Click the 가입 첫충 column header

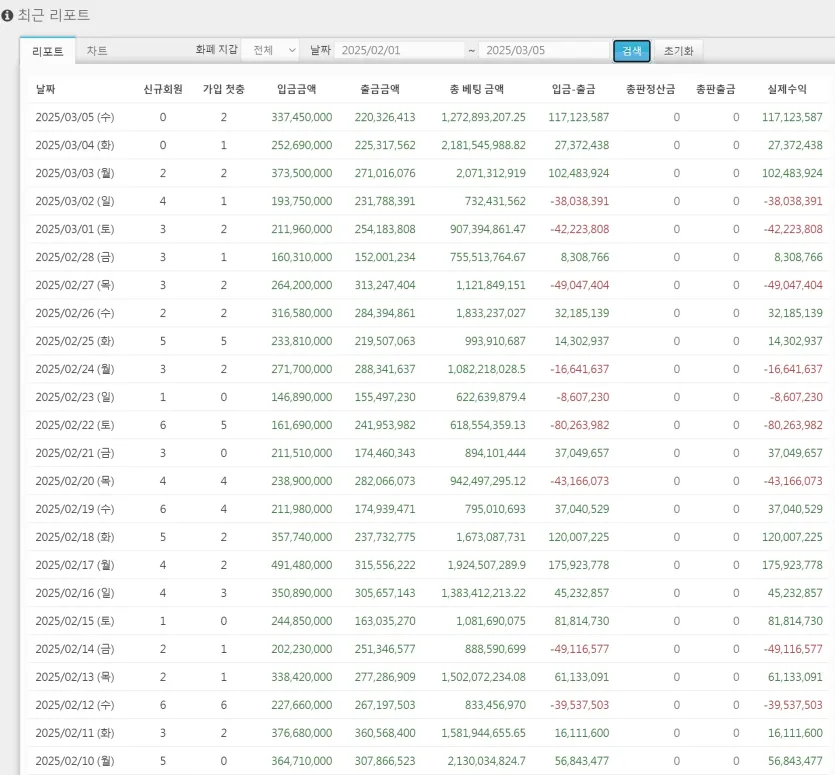pyautogui.click(x=224, y=89)
